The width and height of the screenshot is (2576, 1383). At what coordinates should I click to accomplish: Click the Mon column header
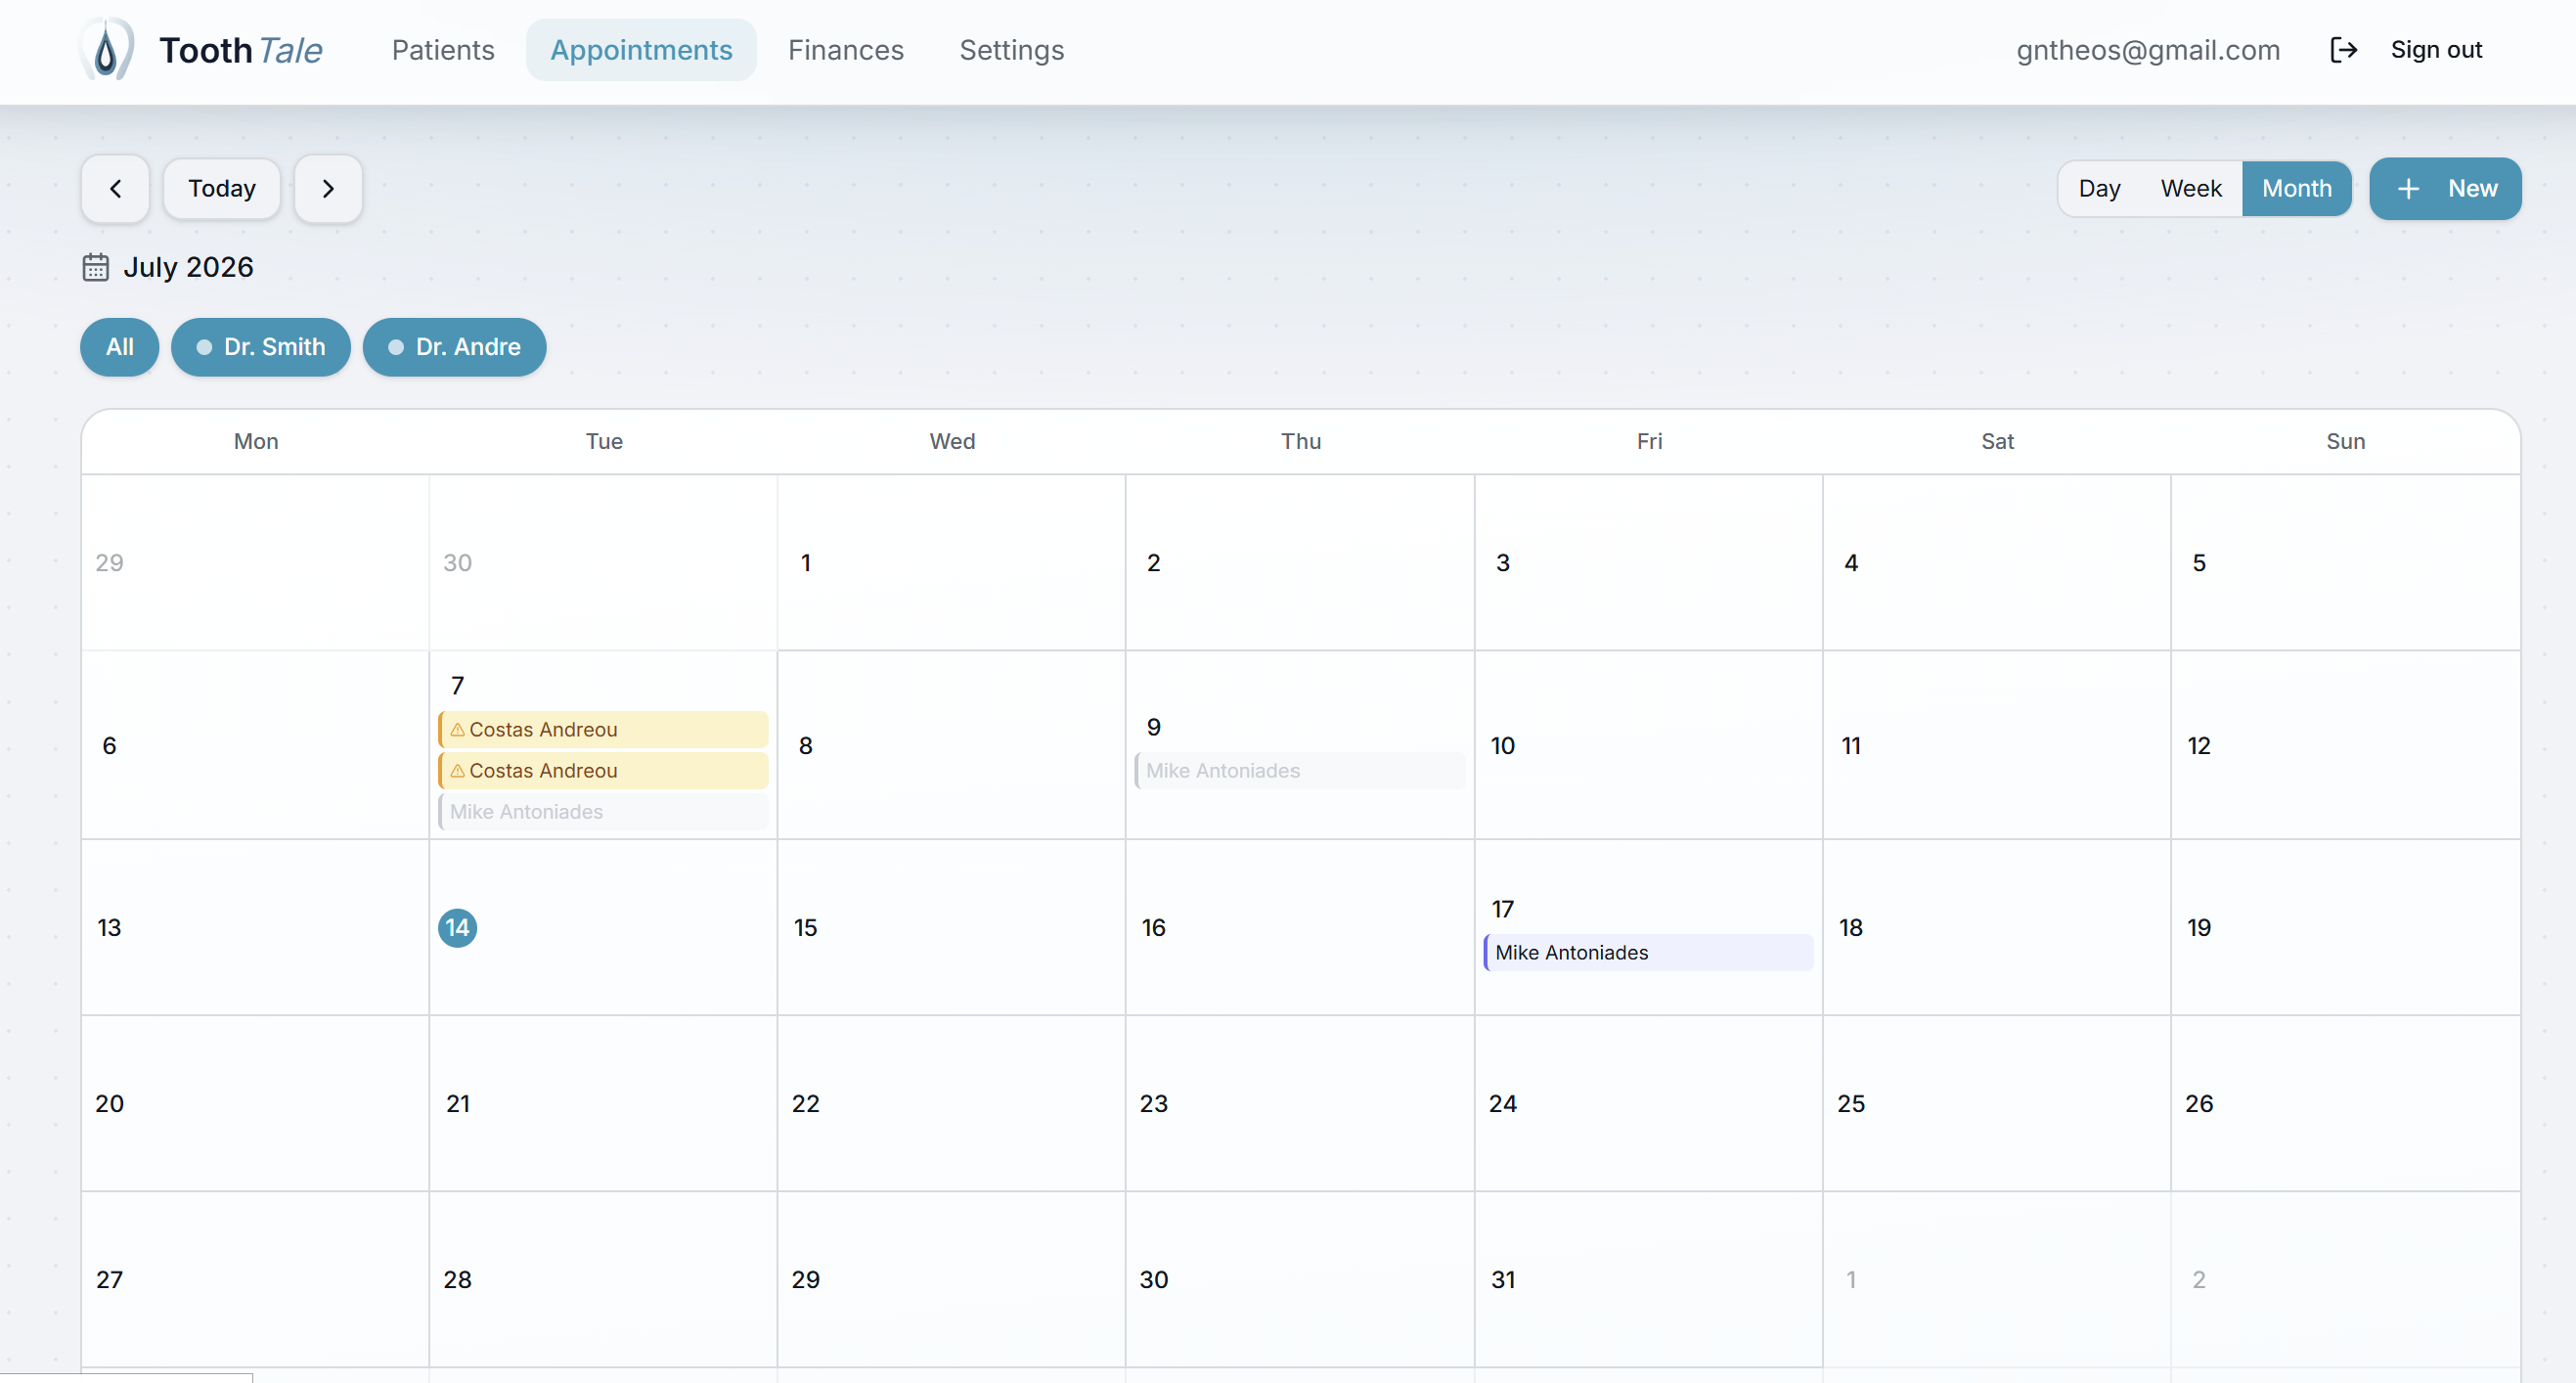[x=256, y=441]
